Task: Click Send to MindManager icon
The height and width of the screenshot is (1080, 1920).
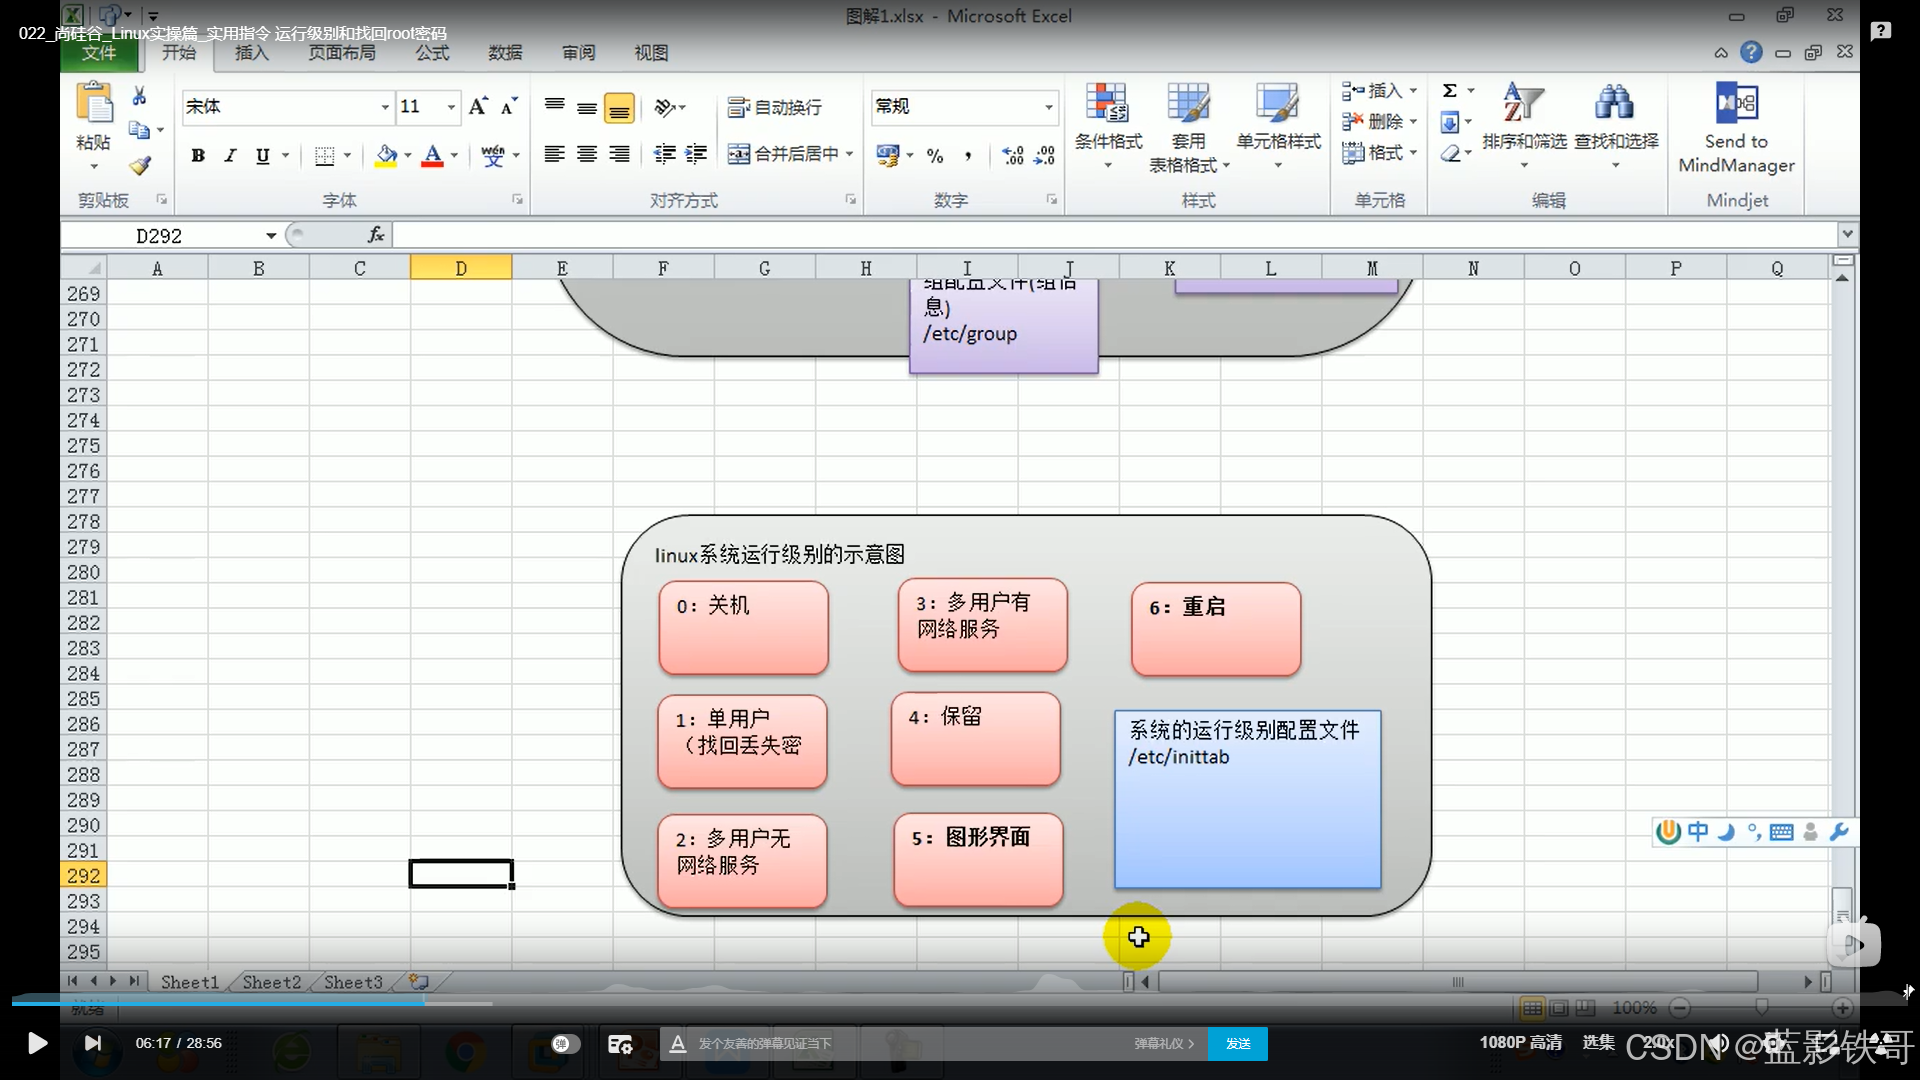Action: point(1736,104)
